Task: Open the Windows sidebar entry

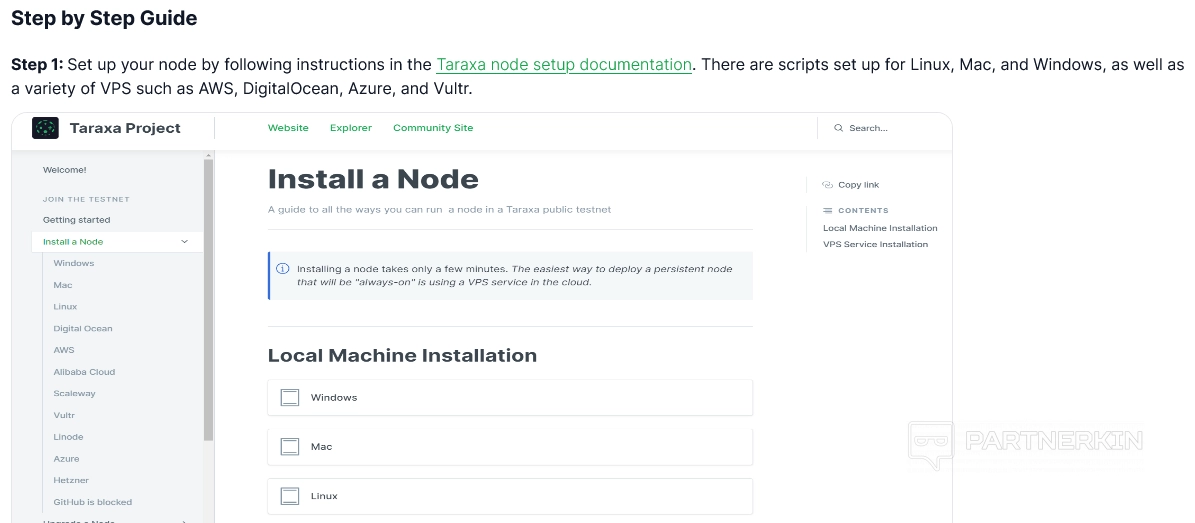Action: click(74, 263)
